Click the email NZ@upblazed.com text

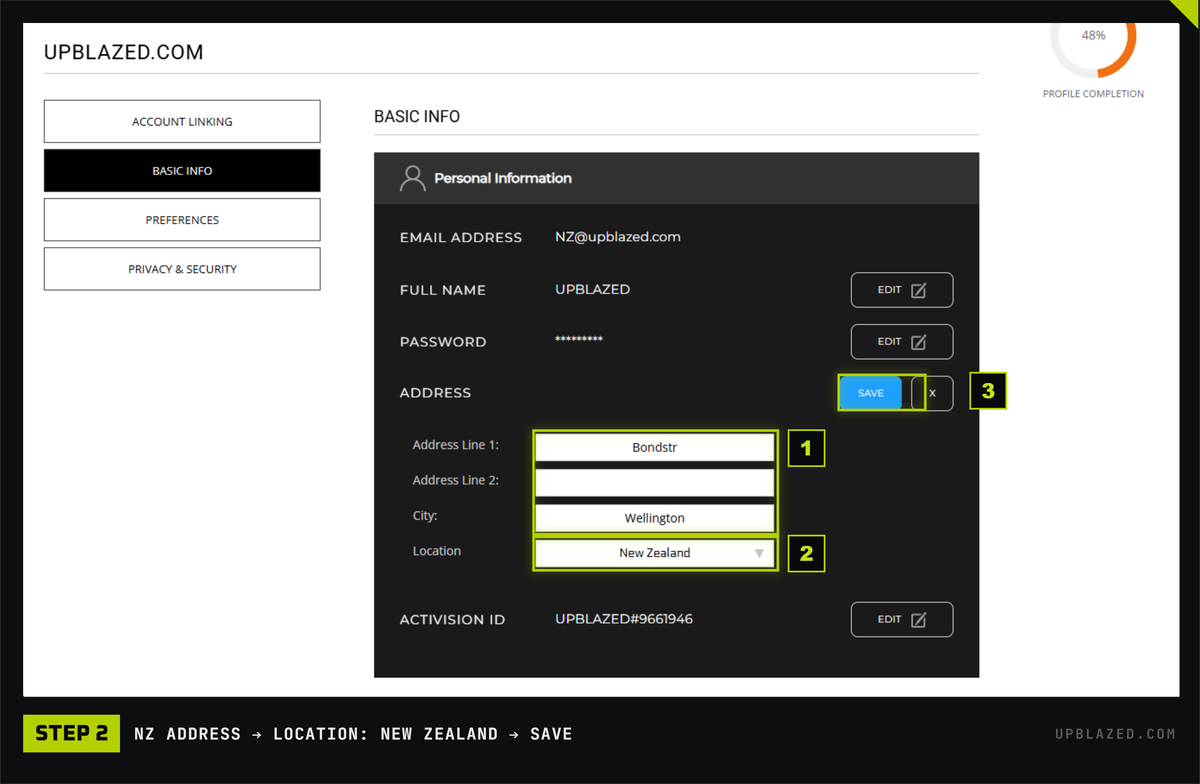coord(618,237)
